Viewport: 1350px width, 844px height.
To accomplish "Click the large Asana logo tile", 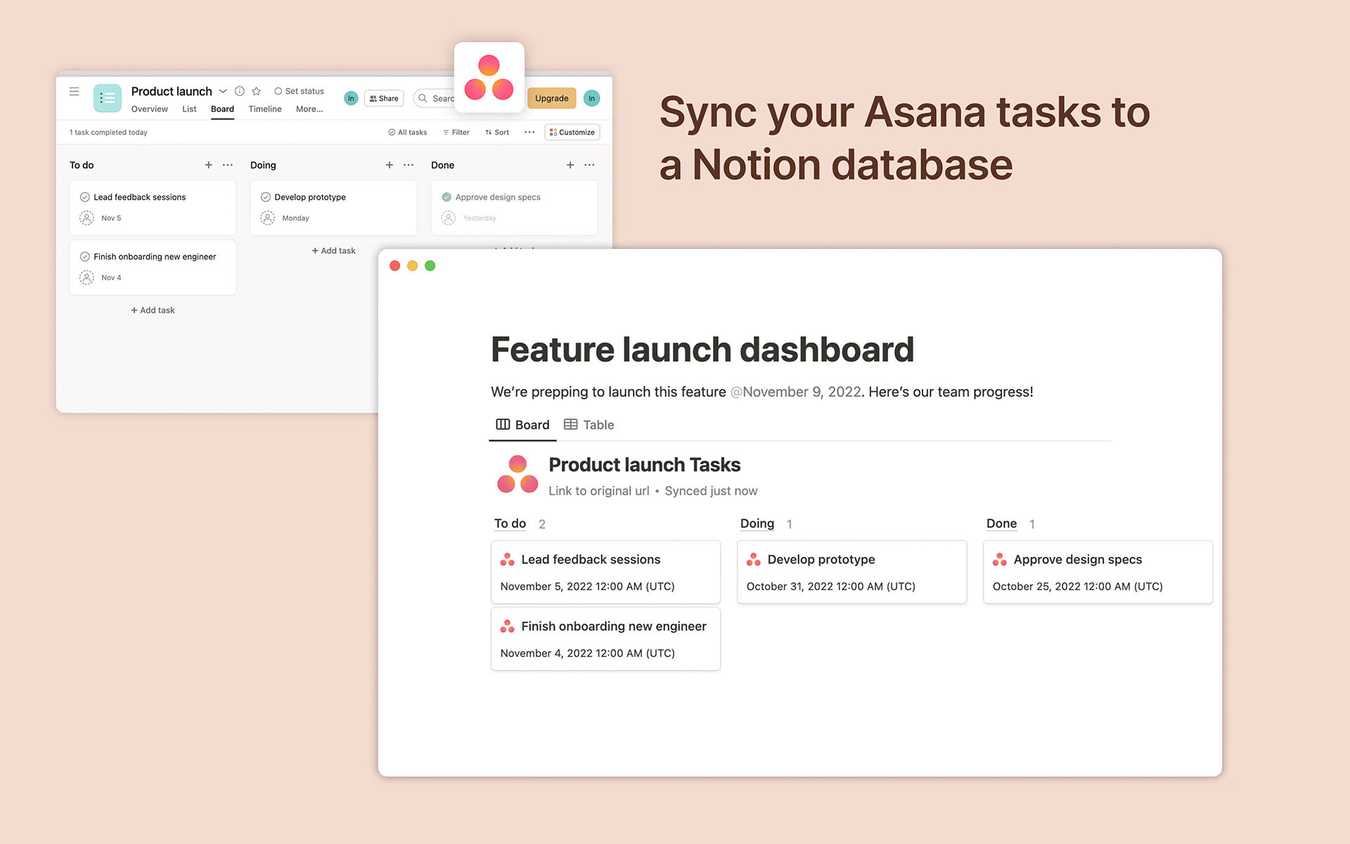I will pyautogui.click(x=489, y=77).
